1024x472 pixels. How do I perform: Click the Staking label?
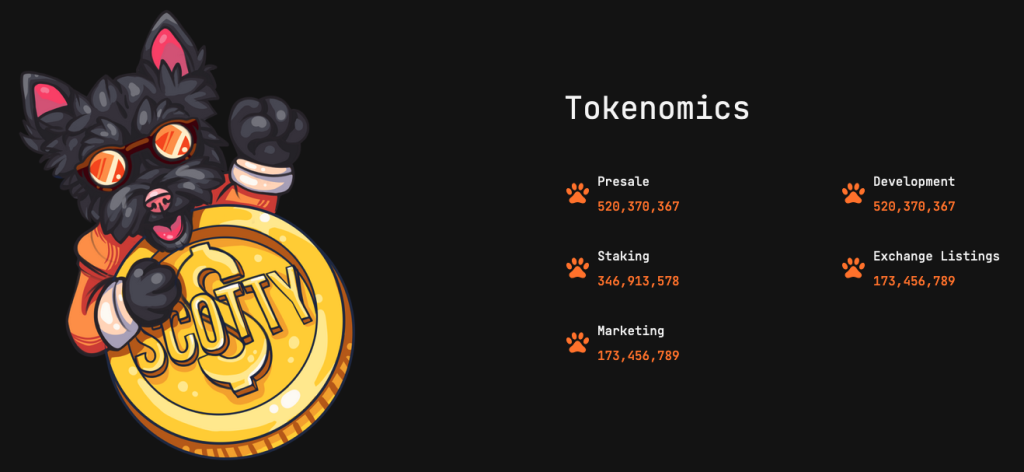click(x=623, y=256)
